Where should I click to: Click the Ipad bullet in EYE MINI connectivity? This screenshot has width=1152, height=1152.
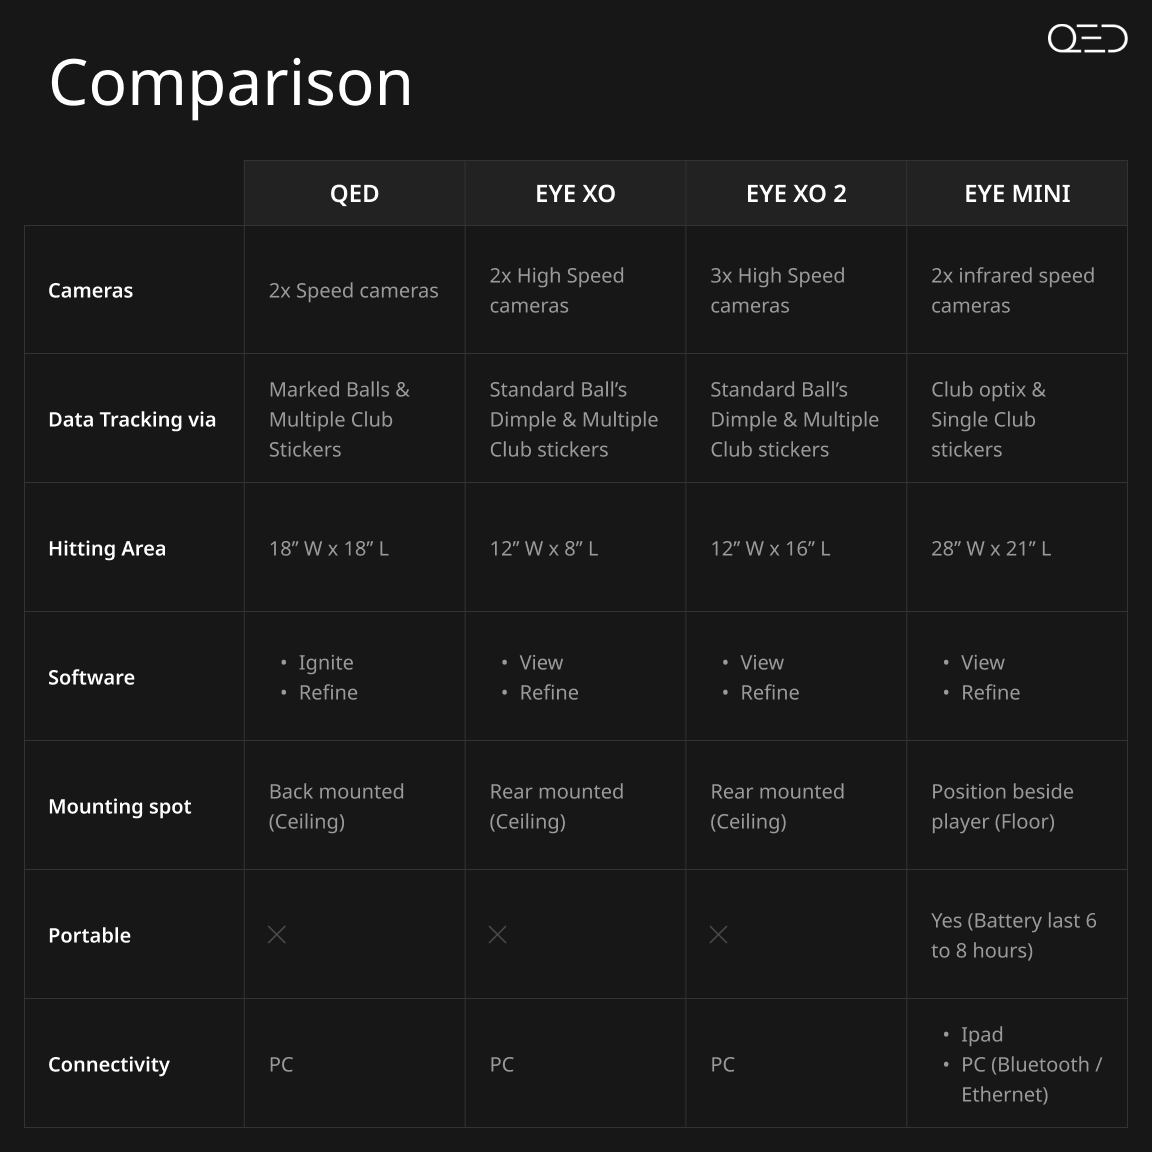coord(981,1034)
